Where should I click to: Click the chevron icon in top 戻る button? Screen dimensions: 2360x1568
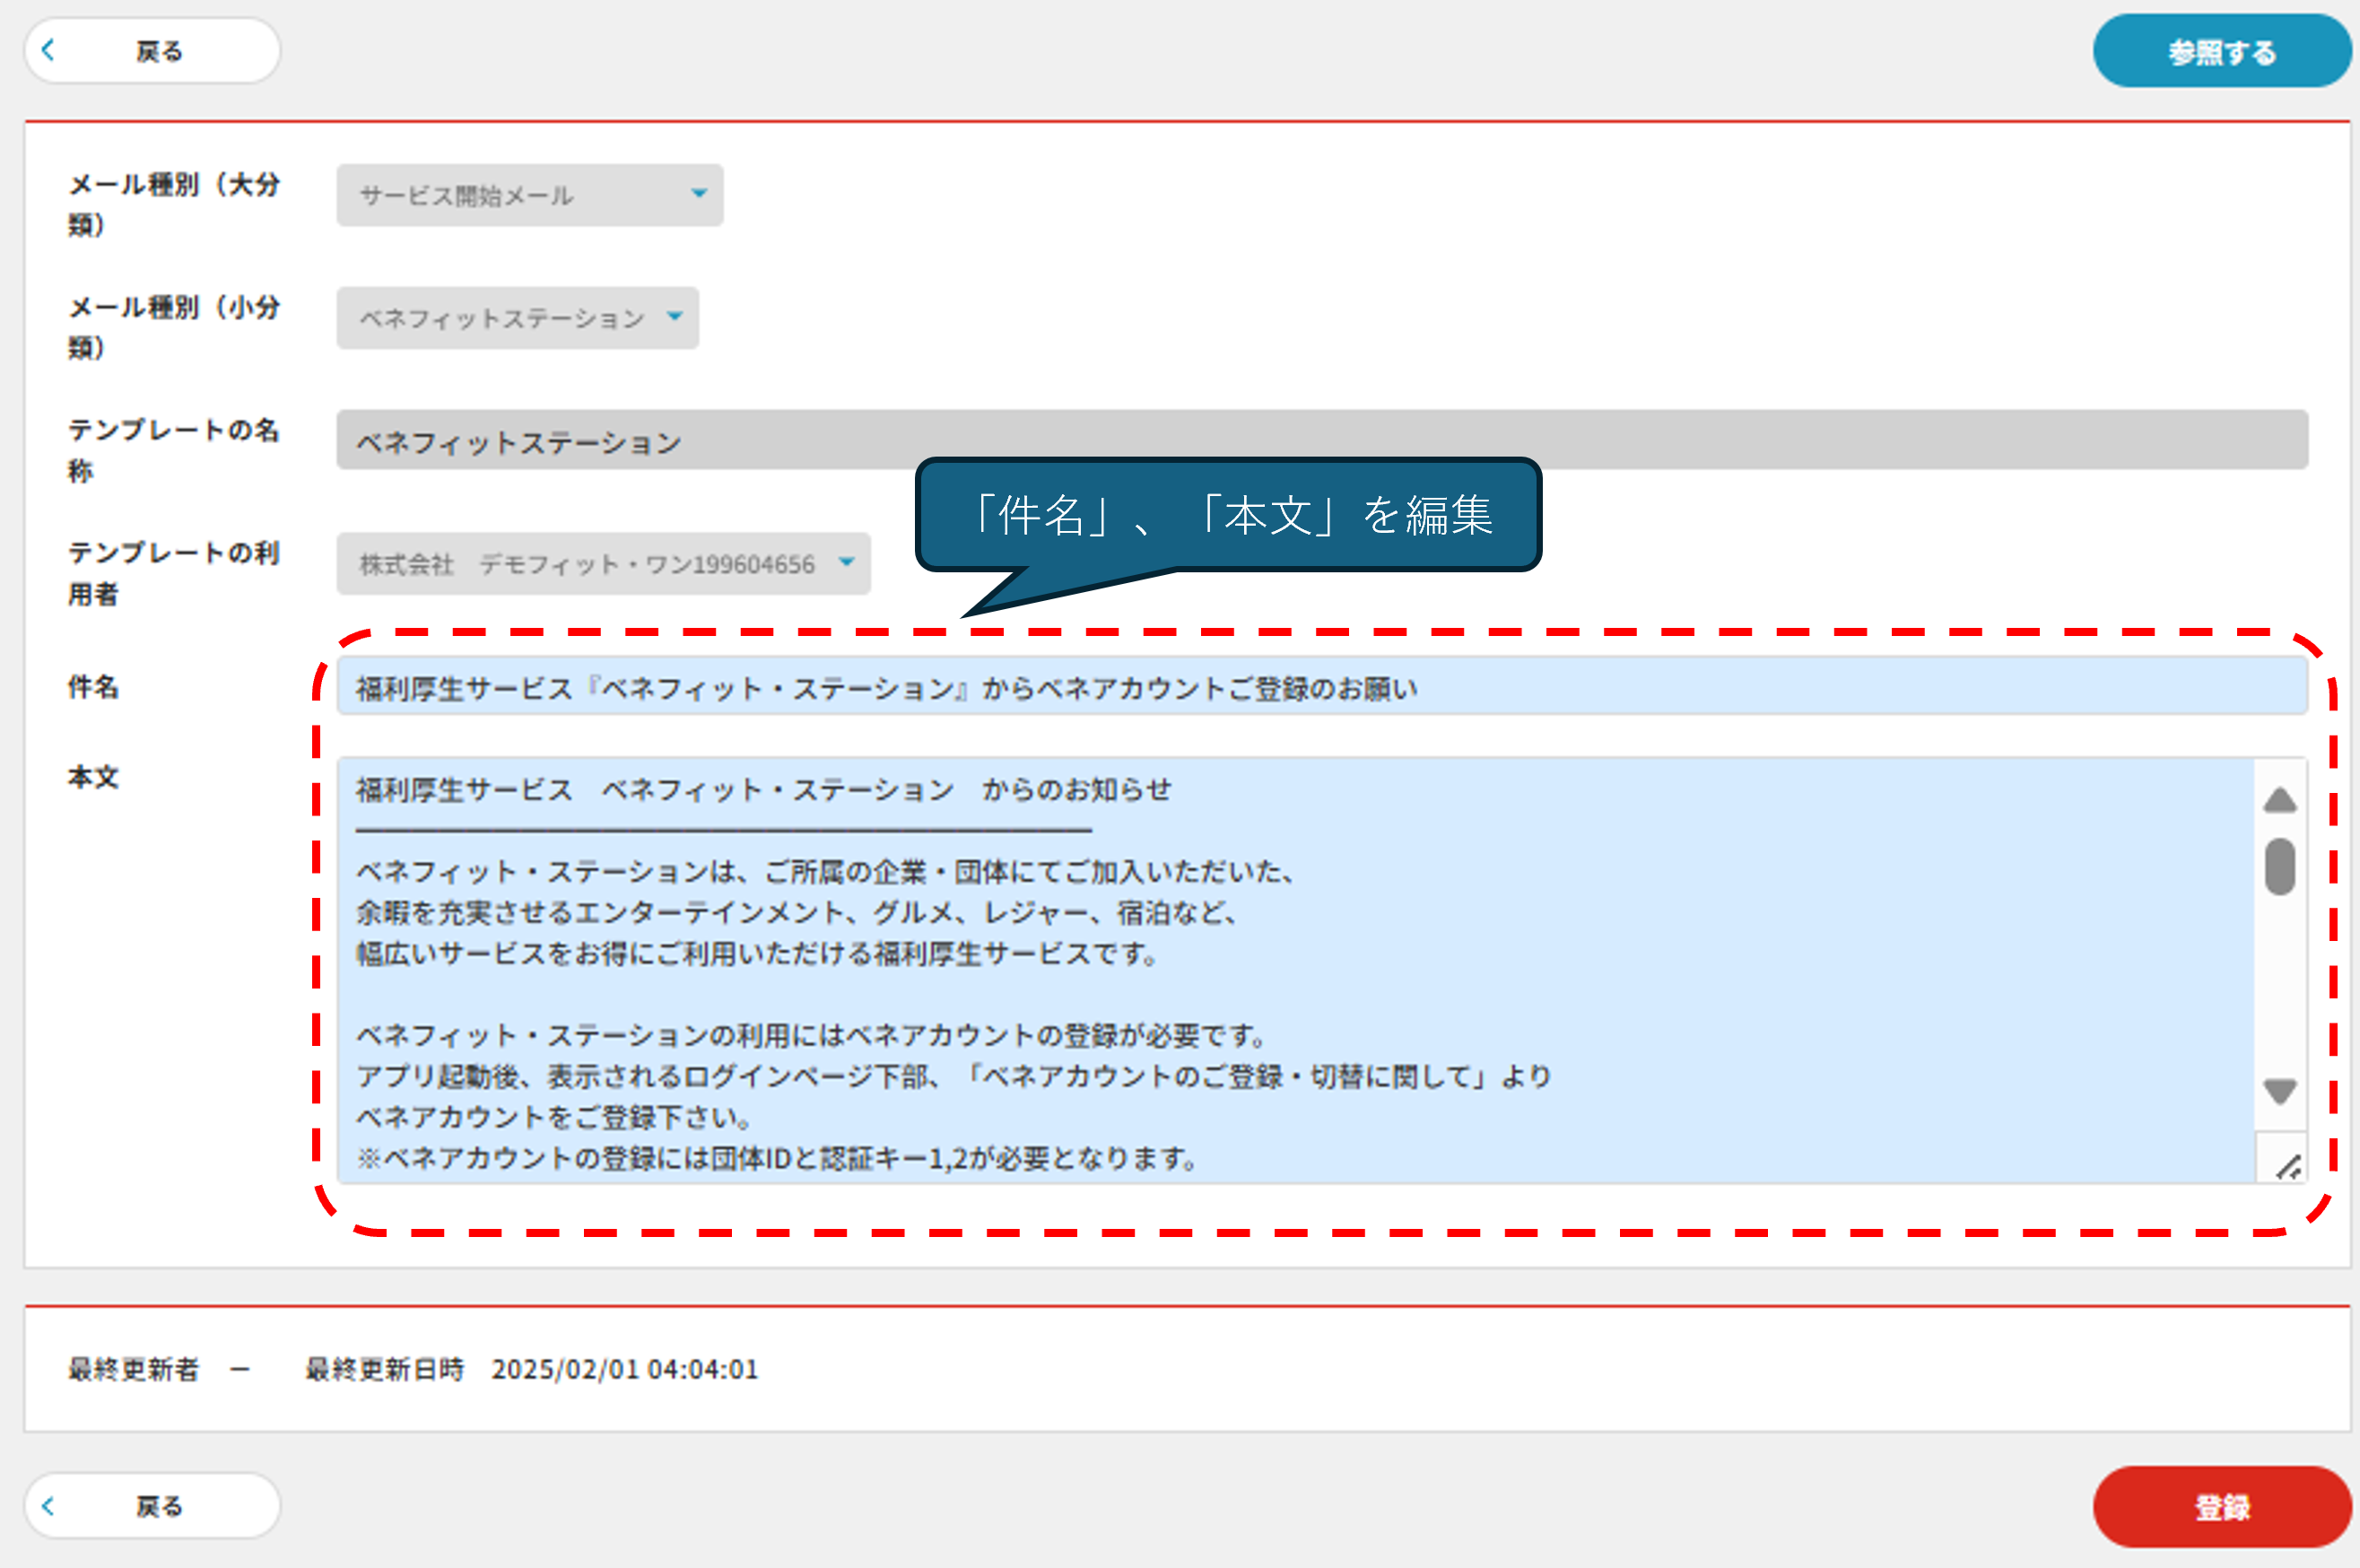click(x=48, y=50)
